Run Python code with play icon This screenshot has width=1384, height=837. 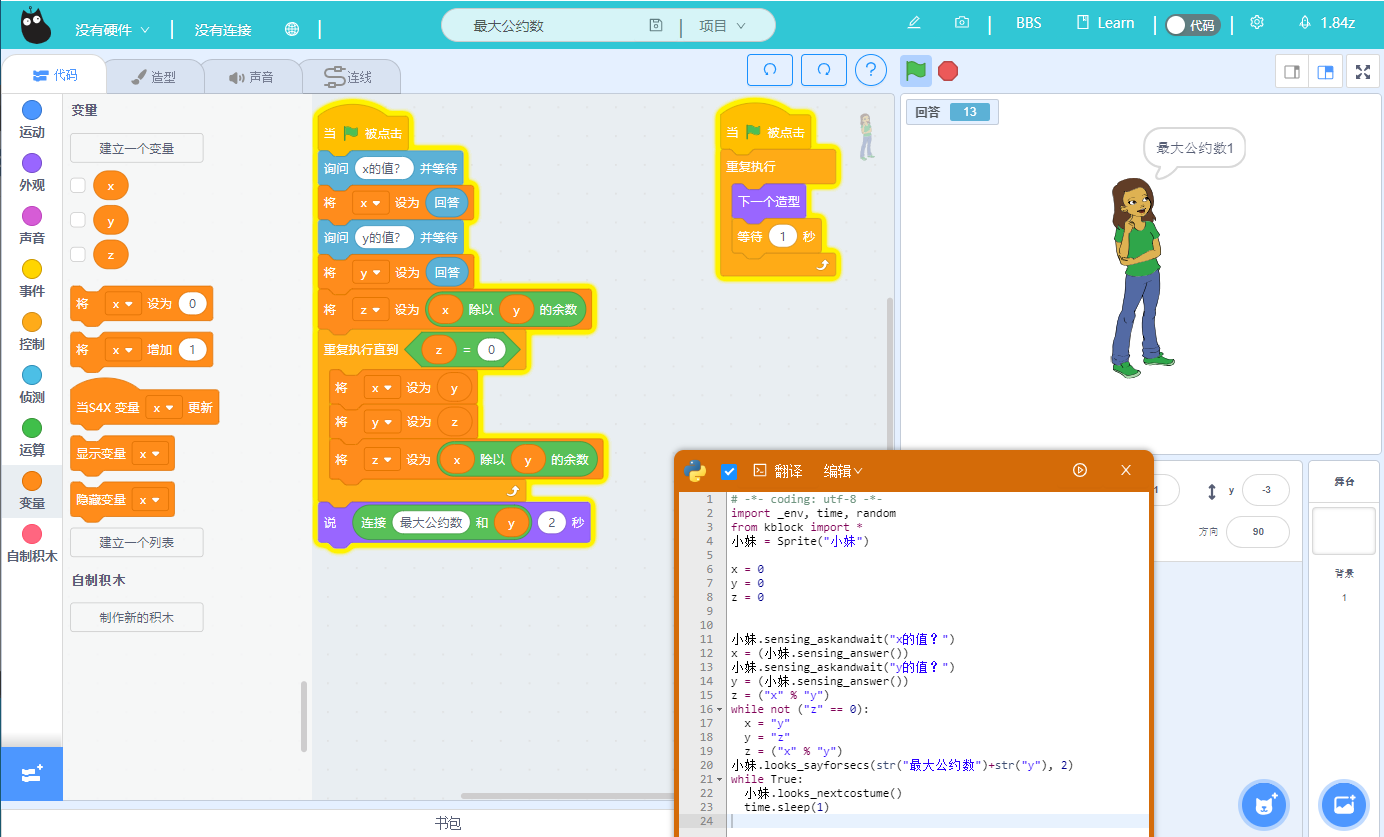click(1079, 470)
